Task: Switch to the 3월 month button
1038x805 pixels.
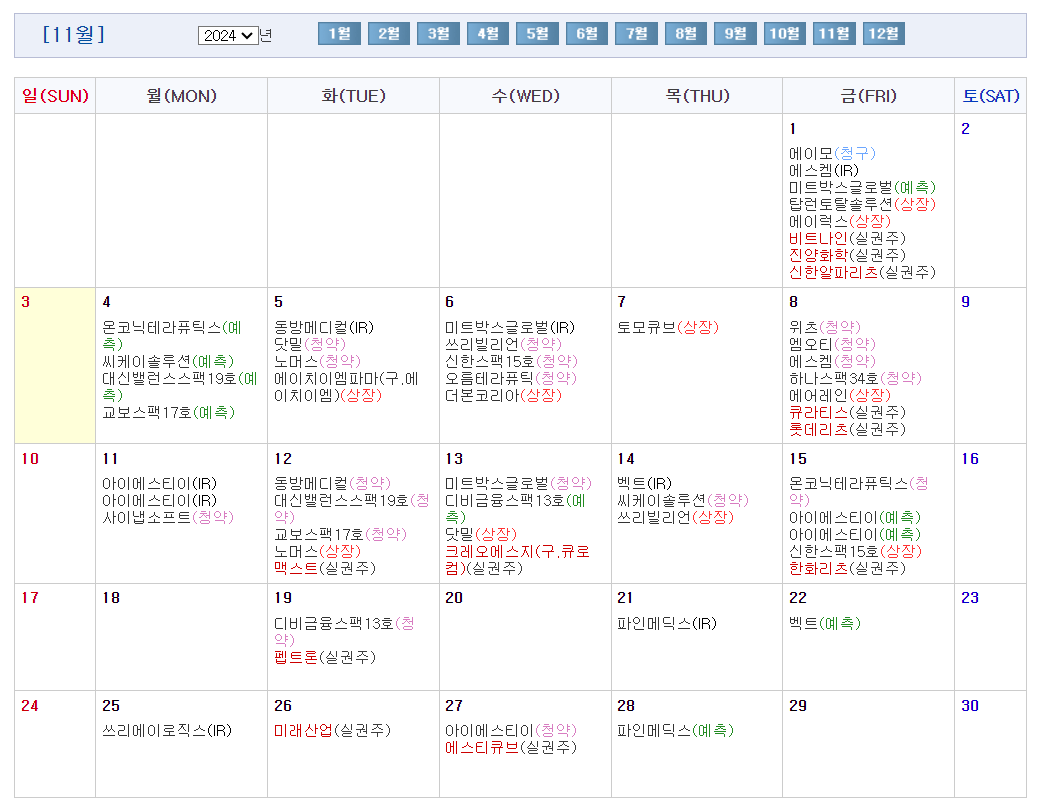Action: tap(438, 34)
